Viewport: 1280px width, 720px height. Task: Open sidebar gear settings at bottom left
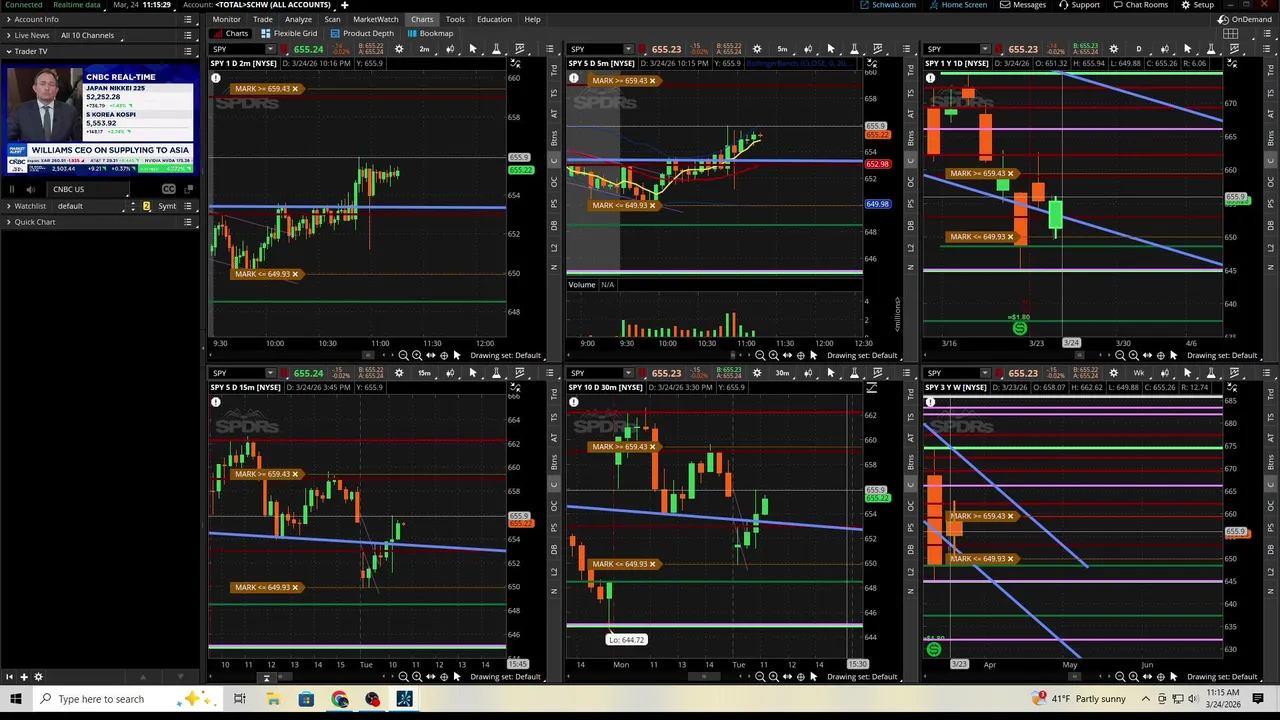[x=39, y=677]
